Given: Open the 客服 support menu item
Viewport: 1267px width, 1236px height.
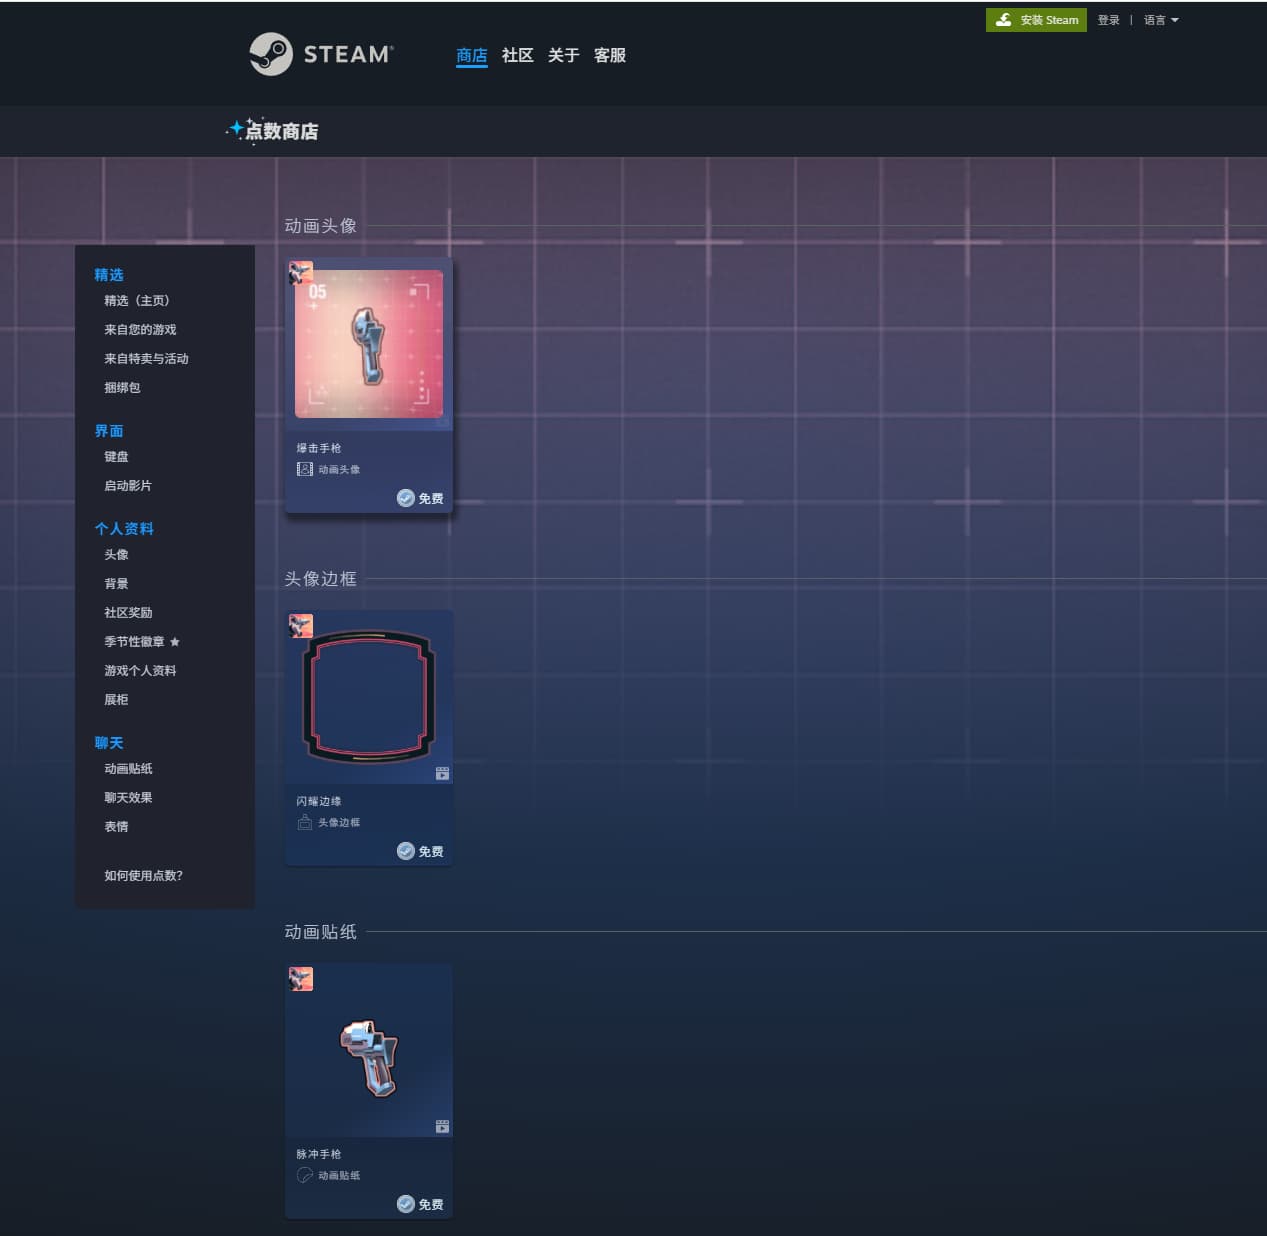Looking at the screenshot, I should pyautogui.click(x=609, y=55).
